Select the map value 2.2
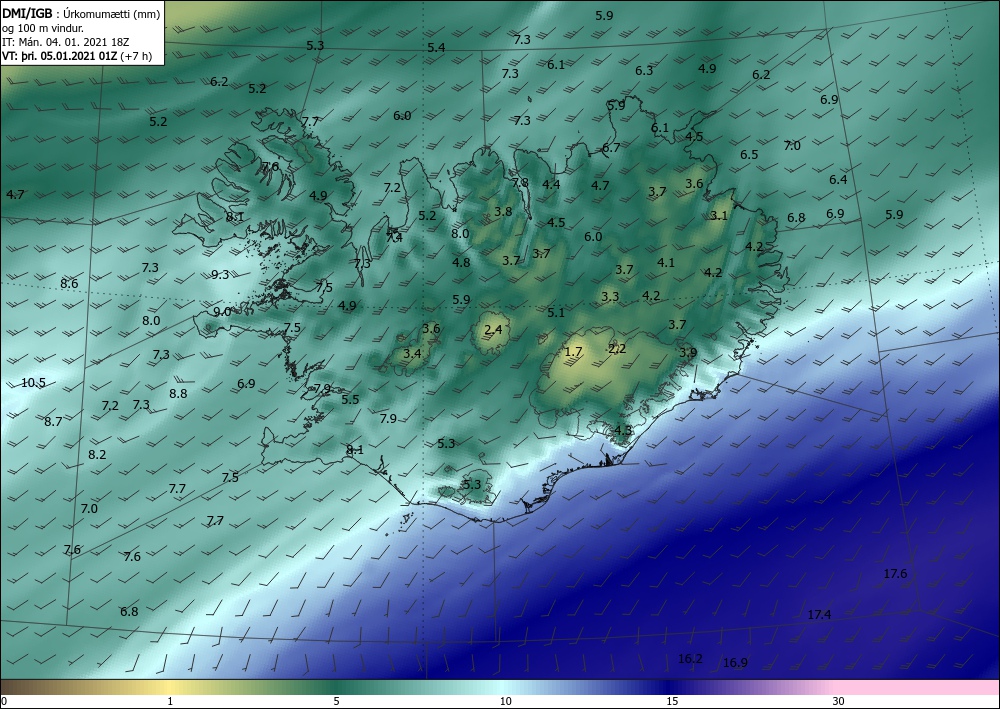This screenshot has width=1000, height=709. tap(617, 349)
